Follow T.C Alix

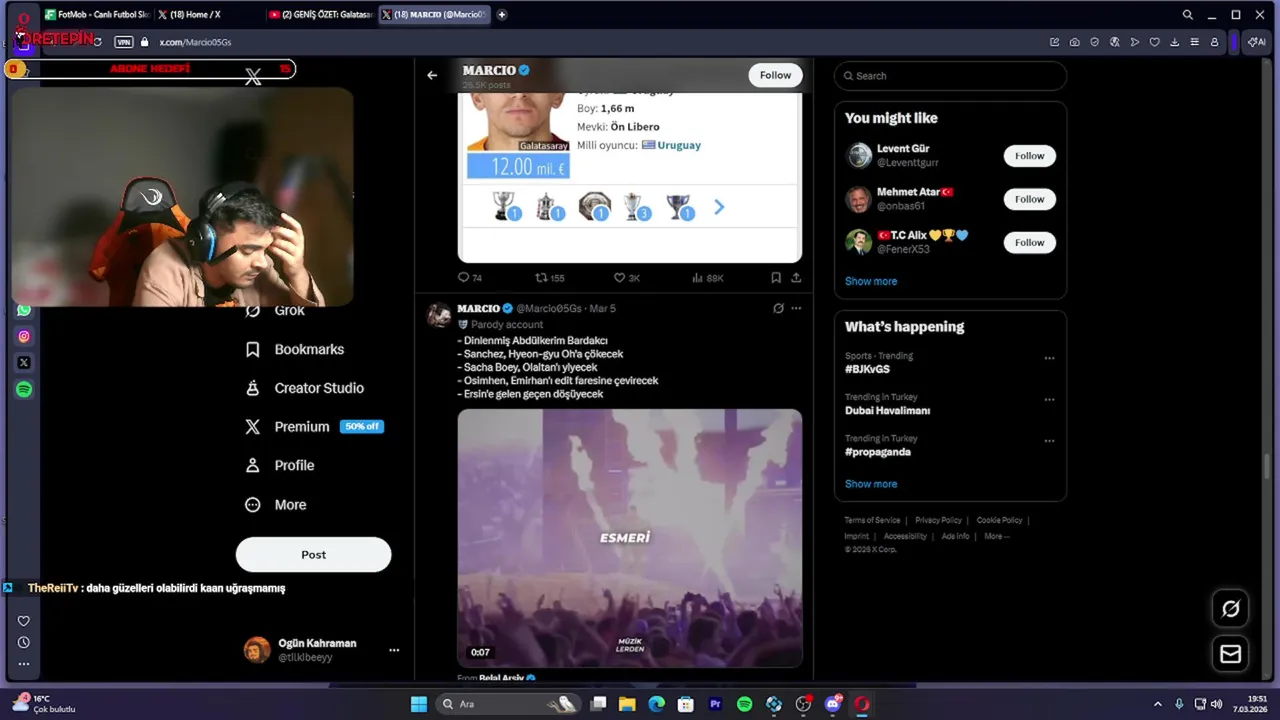pyautogui.click(x=1029, y=242)
